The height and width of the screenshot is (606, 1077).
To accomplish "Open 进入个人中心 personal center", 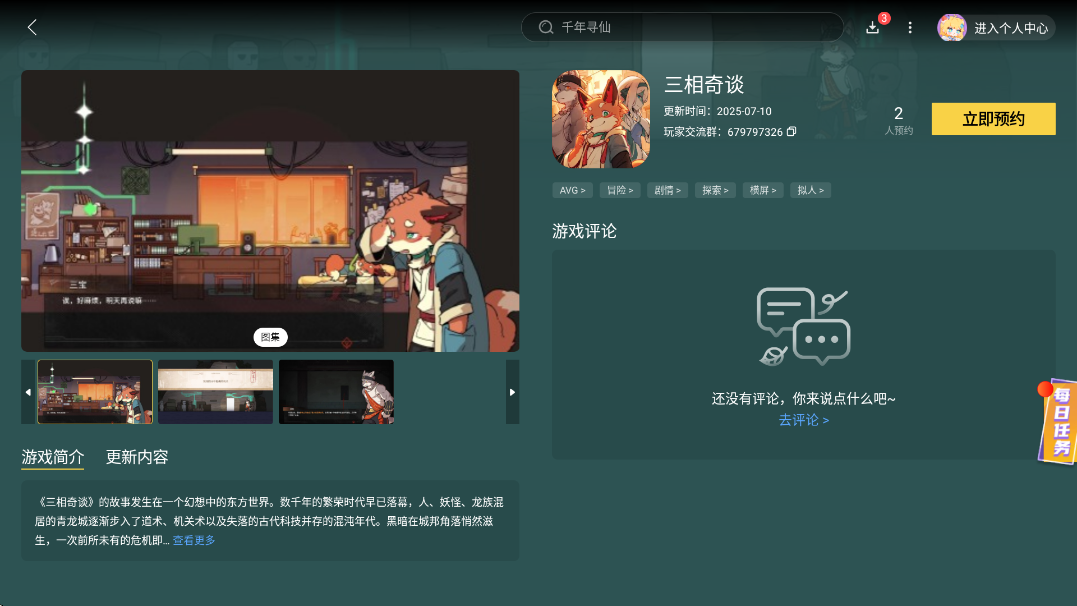I will (x=1010, y=28).
